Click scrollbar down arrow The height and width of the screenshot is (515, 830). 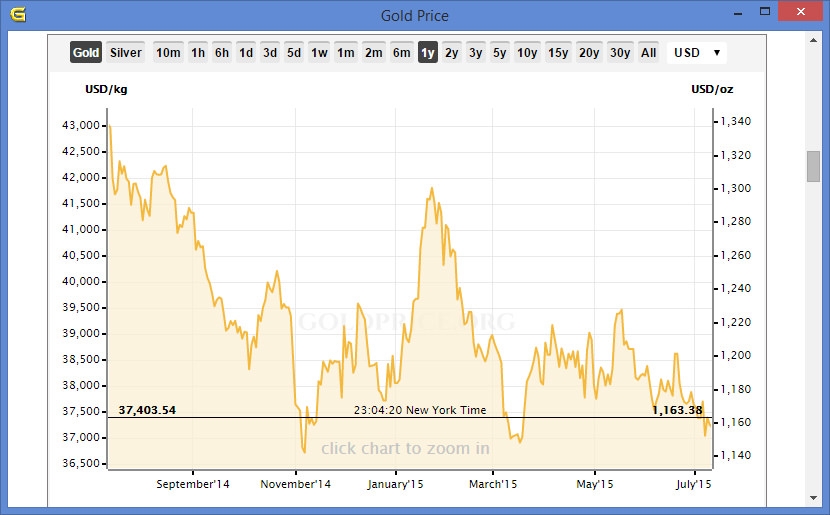(x=814, y=498)
